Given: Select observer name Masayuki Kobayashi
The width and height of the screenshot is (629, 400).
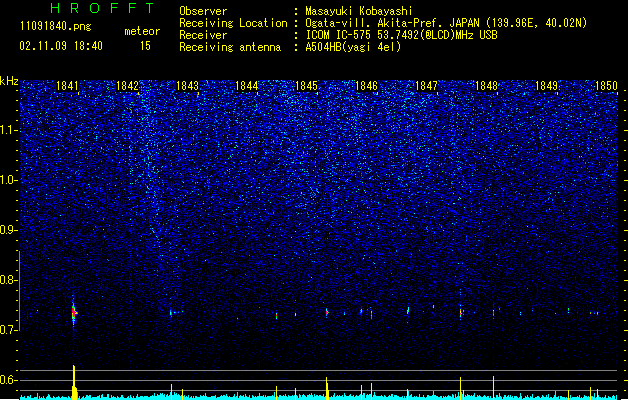Looking at the screenshot, I should click(359, 11).
